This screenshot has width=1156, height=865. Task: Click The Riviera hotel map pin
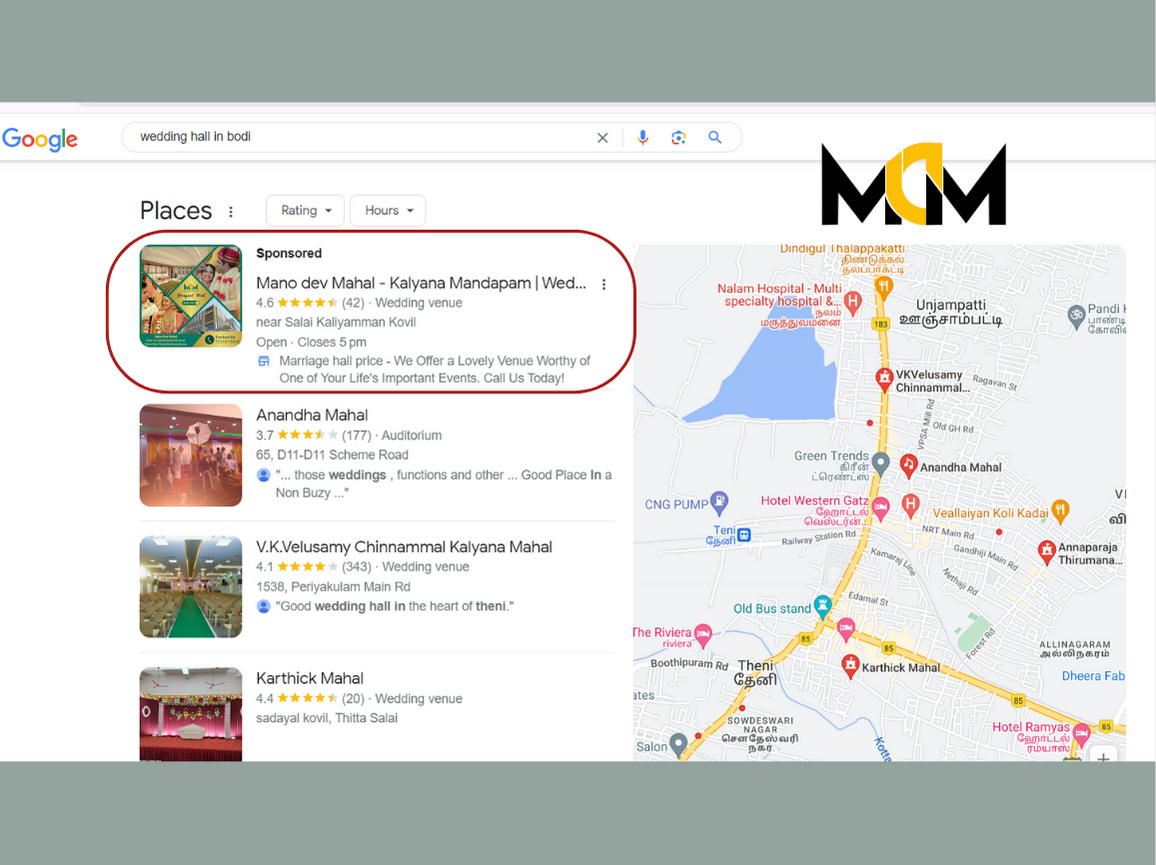click(703, 634)
